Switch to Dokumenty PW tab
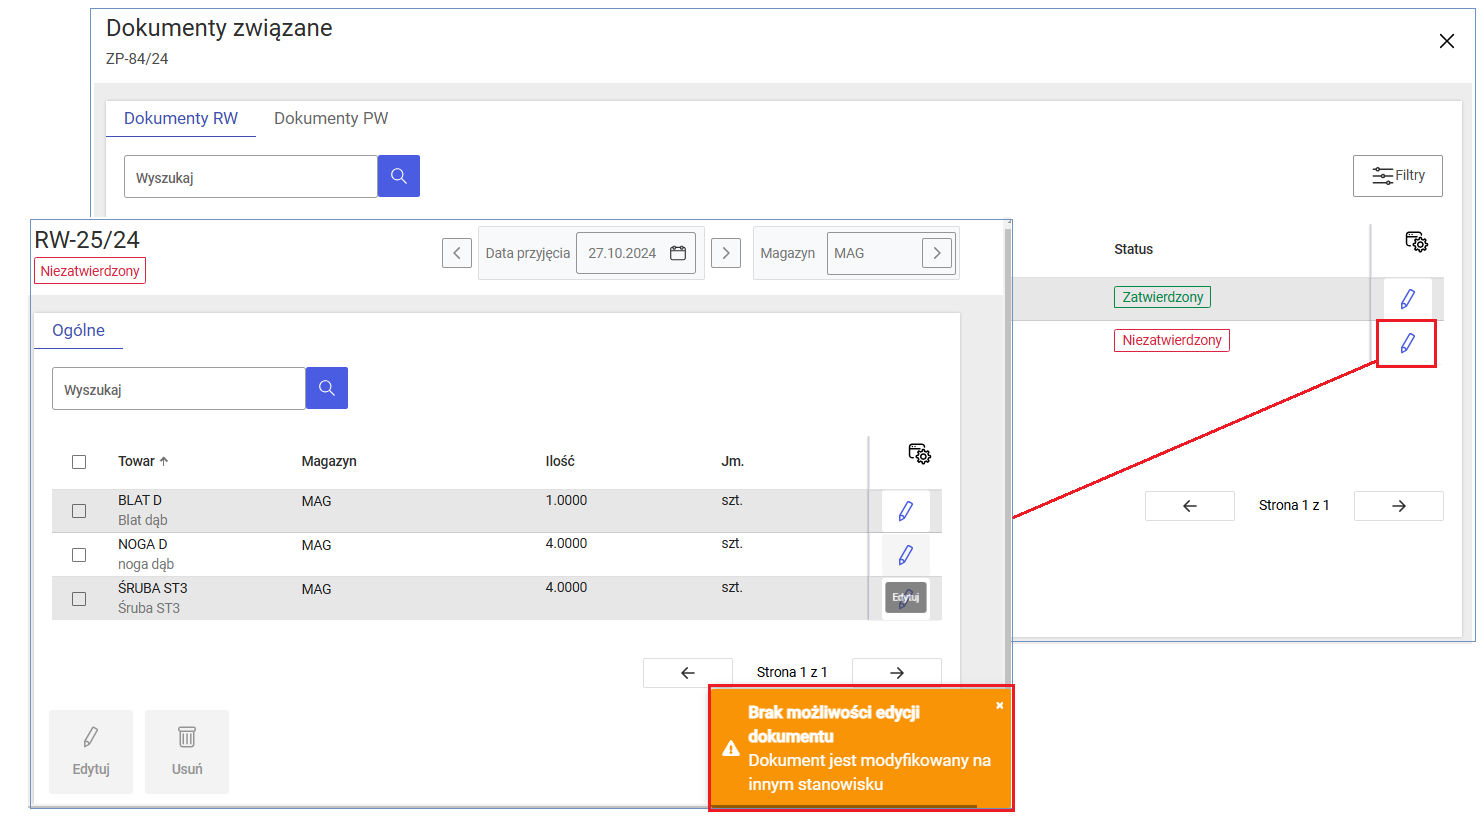Image resolution: width=1484 pixels, height=816 pixels. [x=331, y=118]
